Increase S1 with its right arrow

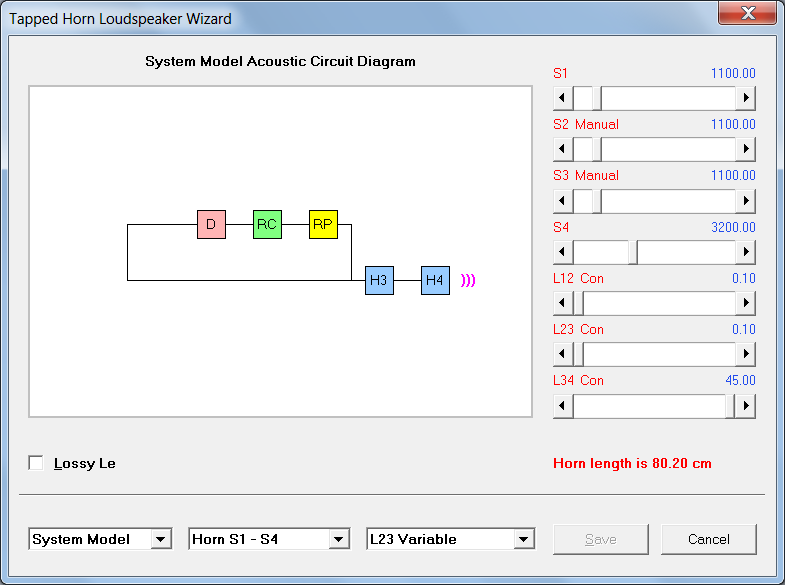coord(745,98)
